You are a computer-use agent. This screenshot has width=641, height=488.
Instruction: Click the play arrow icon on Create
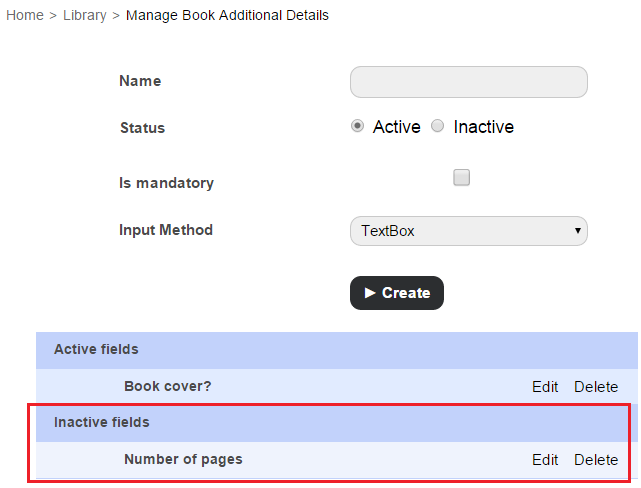pos(370,293)
